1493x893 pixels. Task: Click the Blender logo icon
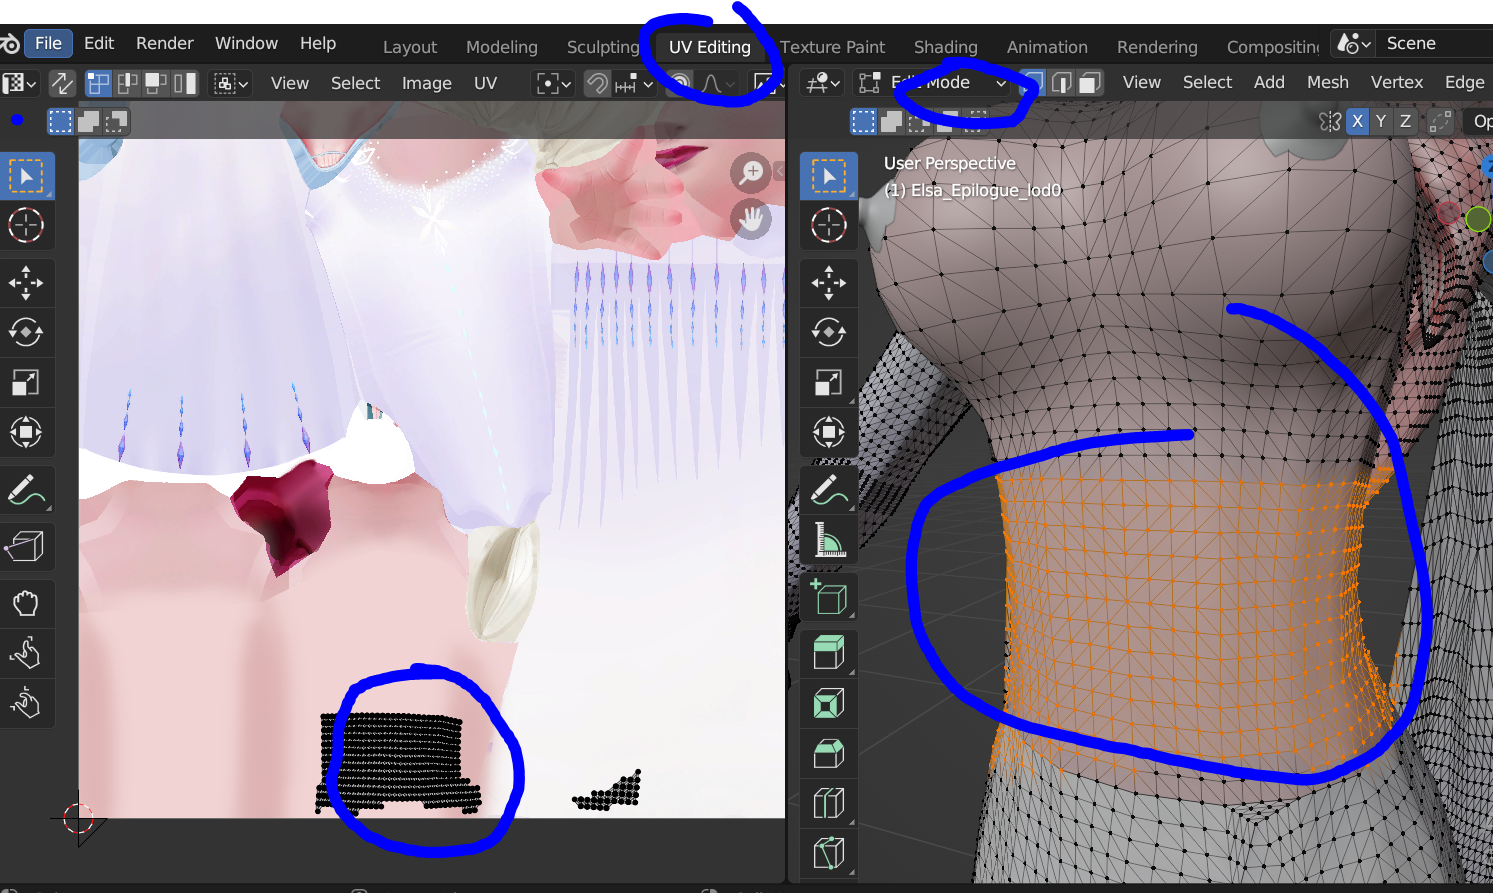click(x=10, y=44)
